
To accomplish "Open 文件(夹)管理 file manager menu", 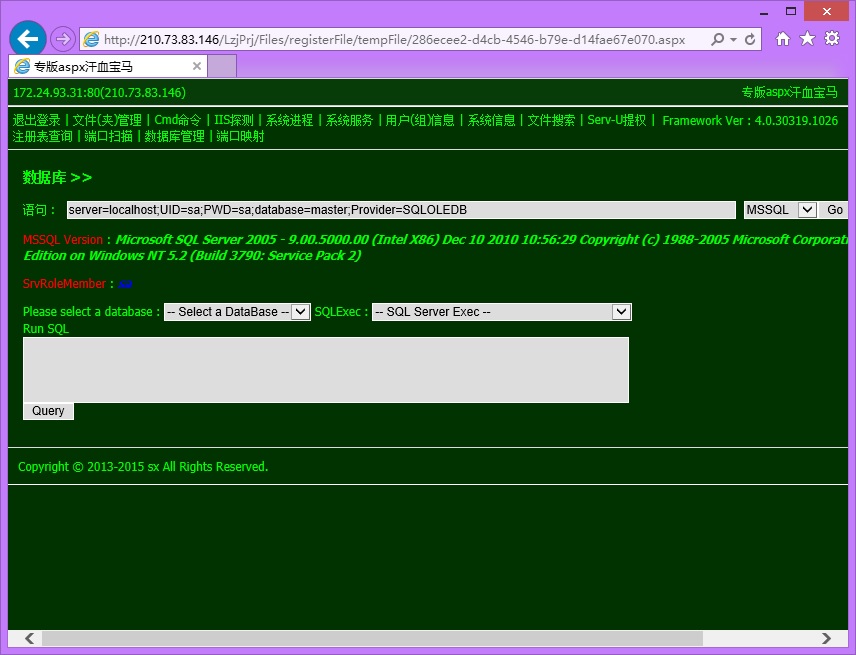I will pos(107,120).
